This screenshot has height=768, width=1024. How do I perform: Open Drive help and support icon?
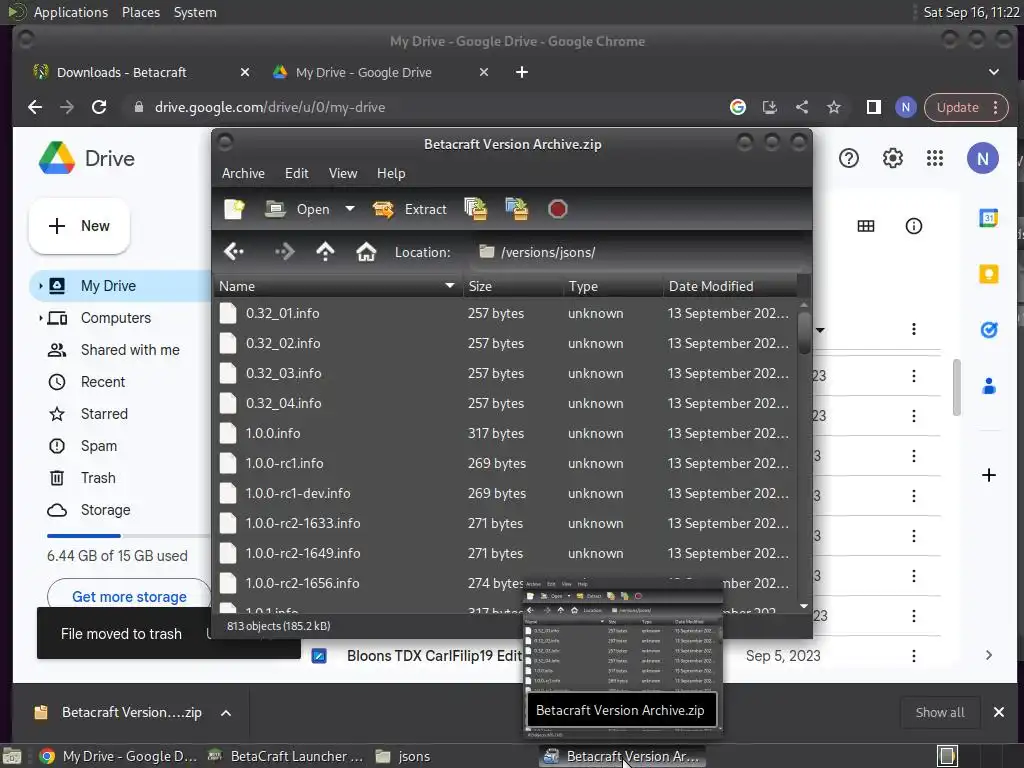(x=848, y=158)
